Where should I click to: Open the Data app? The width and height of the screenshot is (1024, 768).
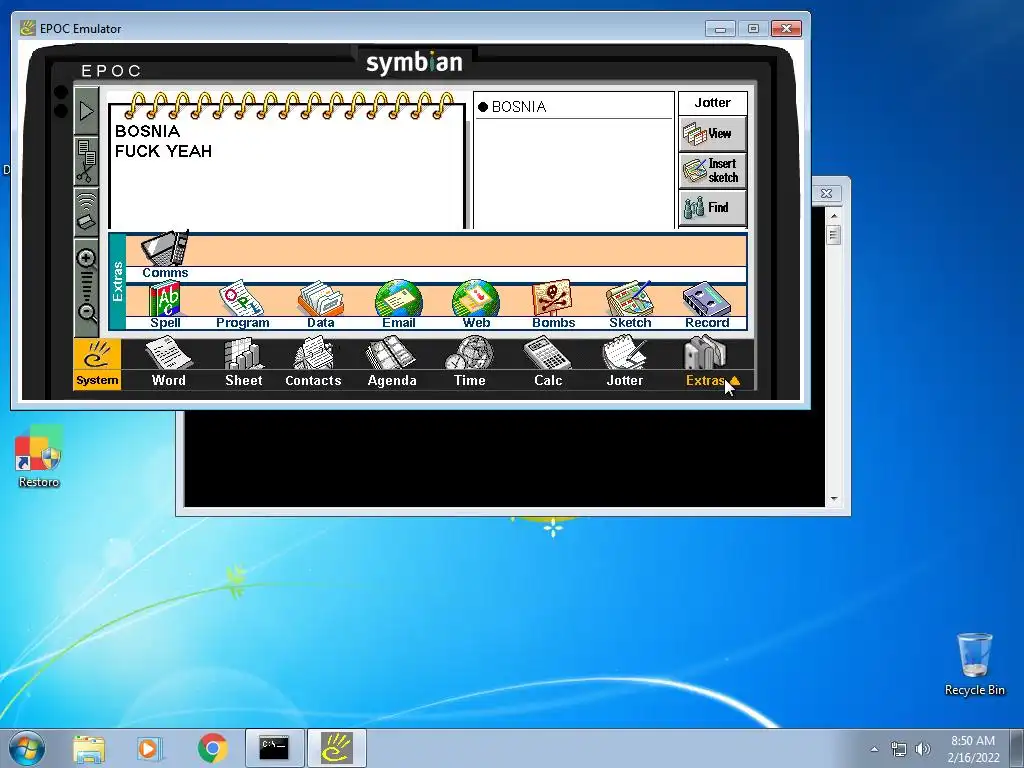click(x=320, y=305)
